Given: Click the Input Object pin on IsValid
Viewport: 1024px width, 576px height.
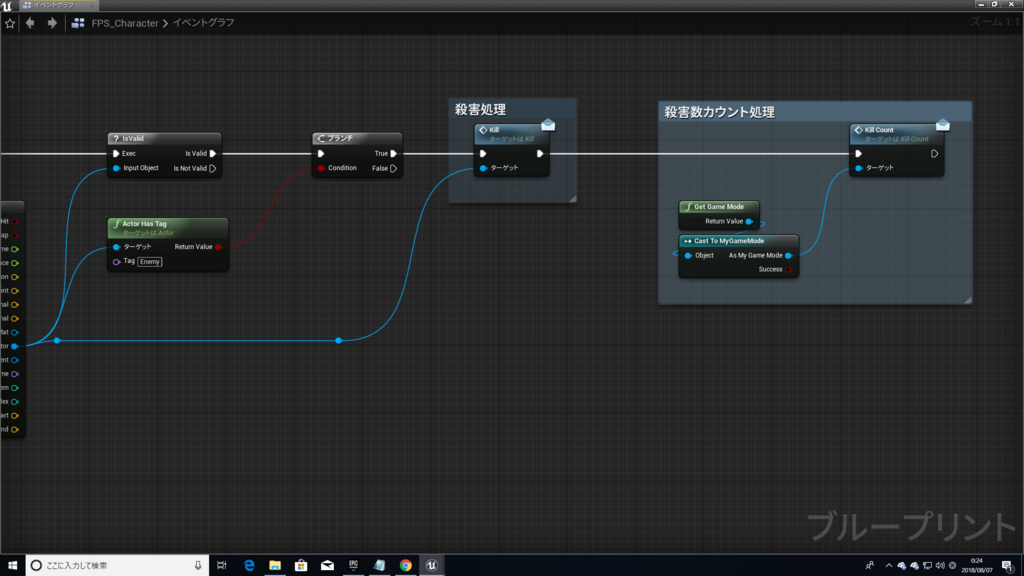Looking at the screenshot, I should click(x=116, y=168).
